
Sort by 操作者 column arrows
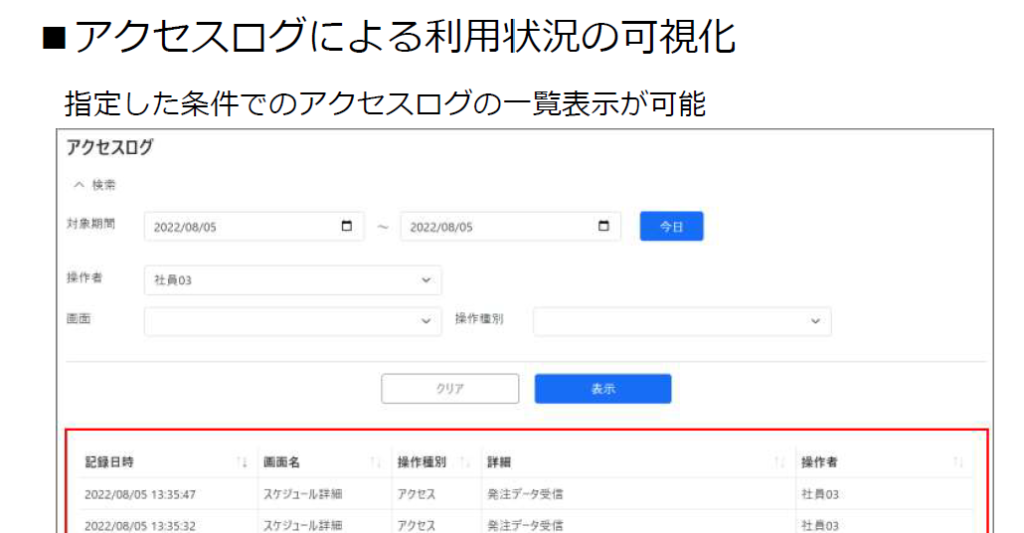(x=958, y=462)
